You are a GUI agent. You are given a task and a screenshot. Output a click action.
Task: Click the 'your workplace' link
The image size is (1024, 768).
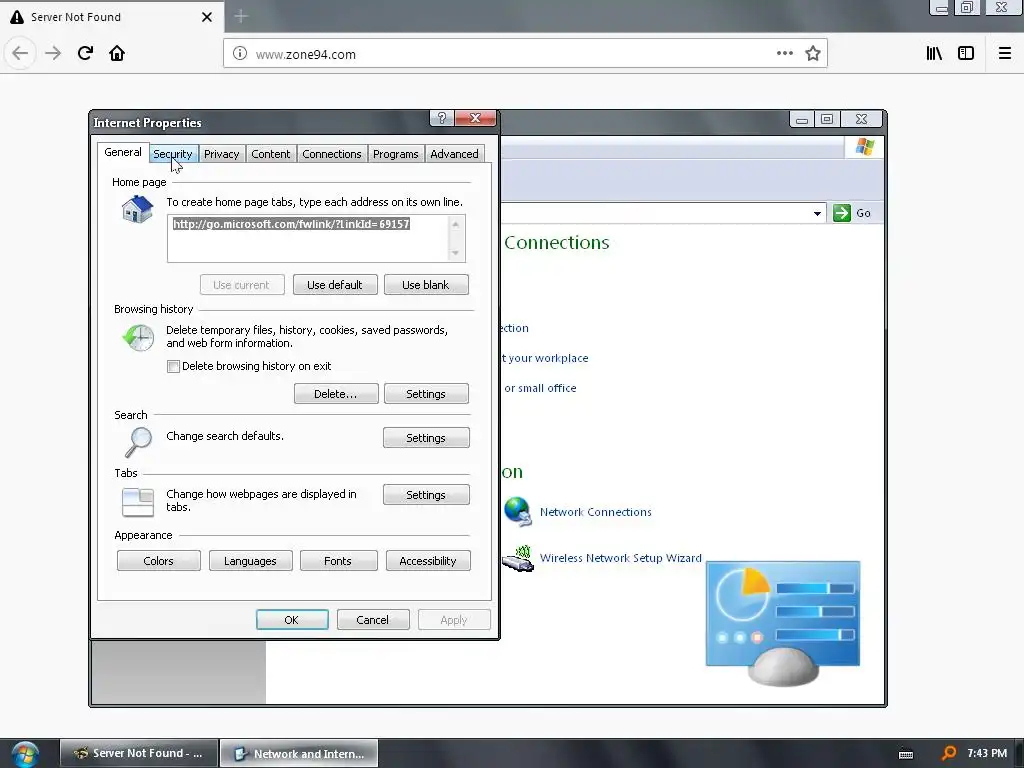pyautogui.click(x=545, y=358)
